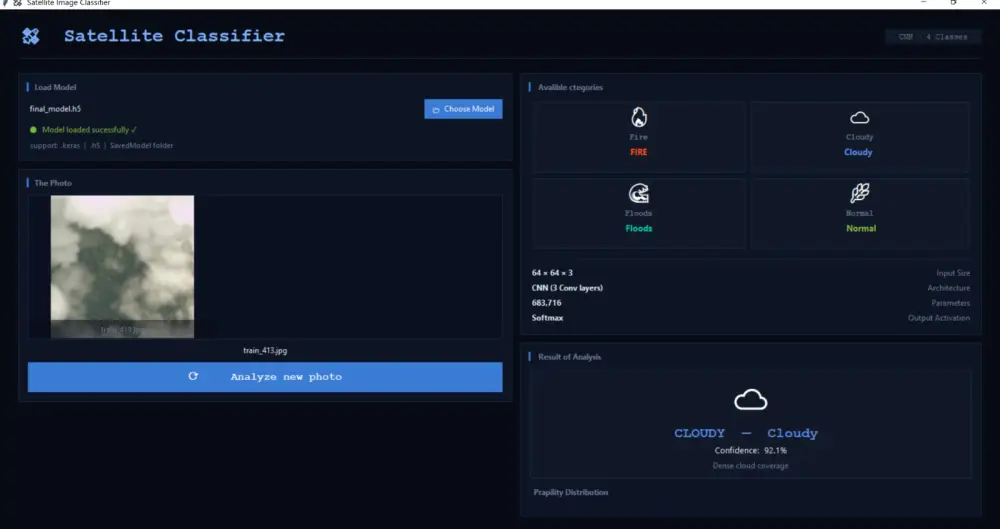Click the train_413.jpg caption below the photo
The width and height of the screenshot is (1000, 529).
pos(265,350)
